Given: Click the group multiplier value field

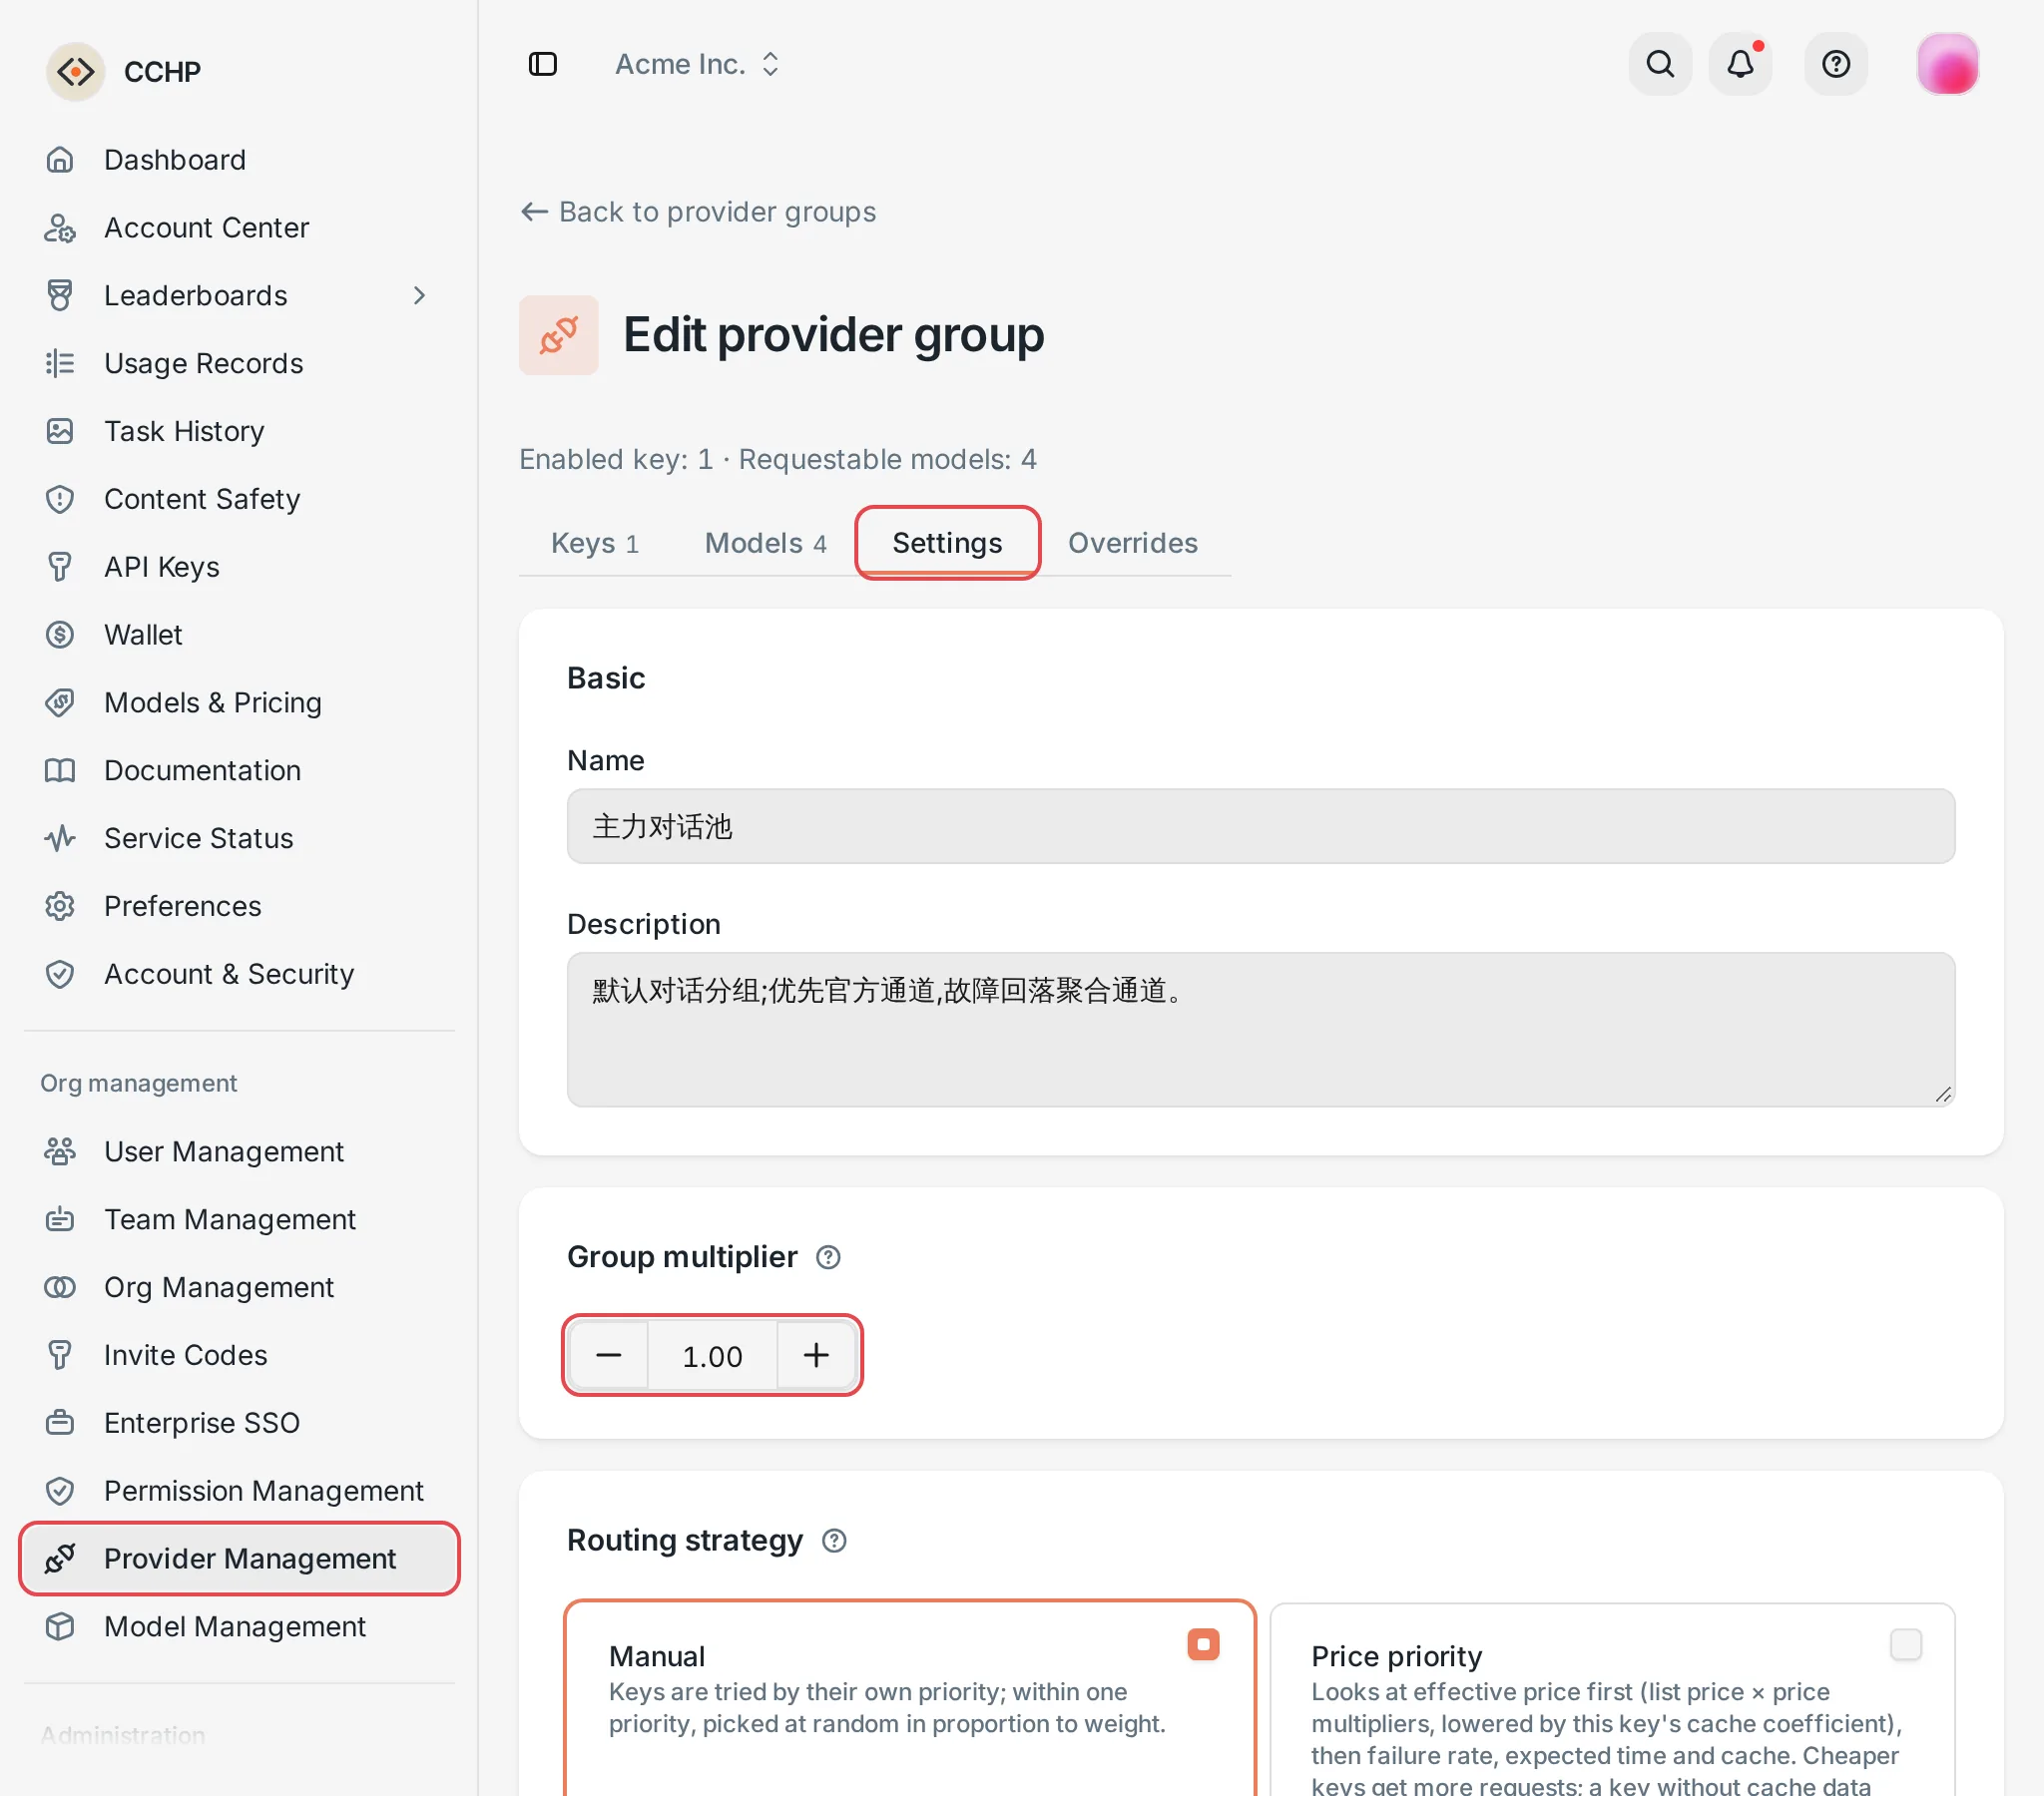Looking at the screenshot, I should coord(712,1355).
